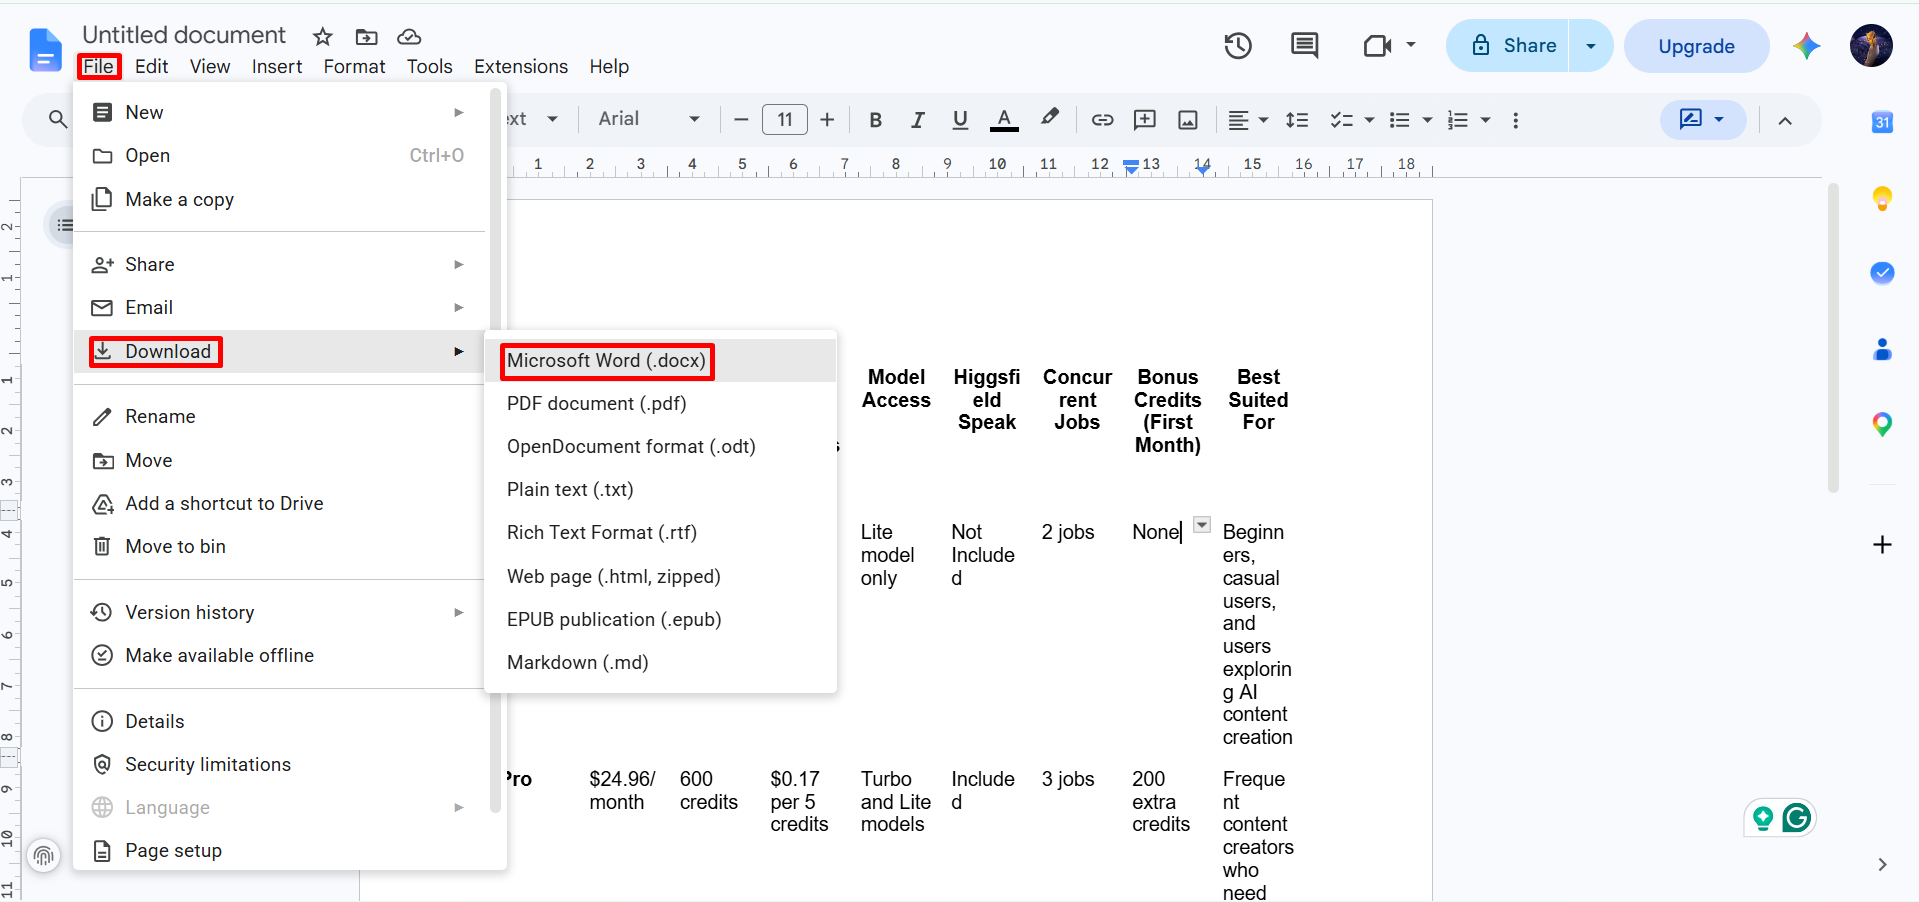Screen dimensions: 1919x902
Task: Collapse the menus with the up chevron
Action: coord(1785,120)
